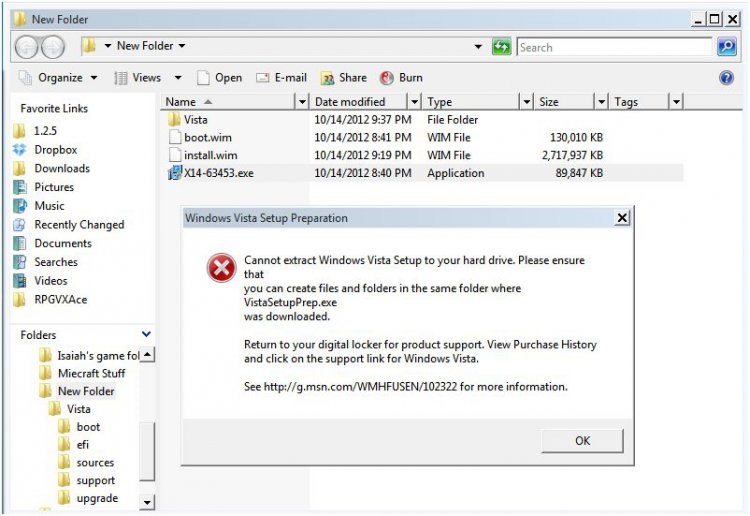Collapse the Folders pane chevron
Screen dimensions: 750x516
pos(146,334)
